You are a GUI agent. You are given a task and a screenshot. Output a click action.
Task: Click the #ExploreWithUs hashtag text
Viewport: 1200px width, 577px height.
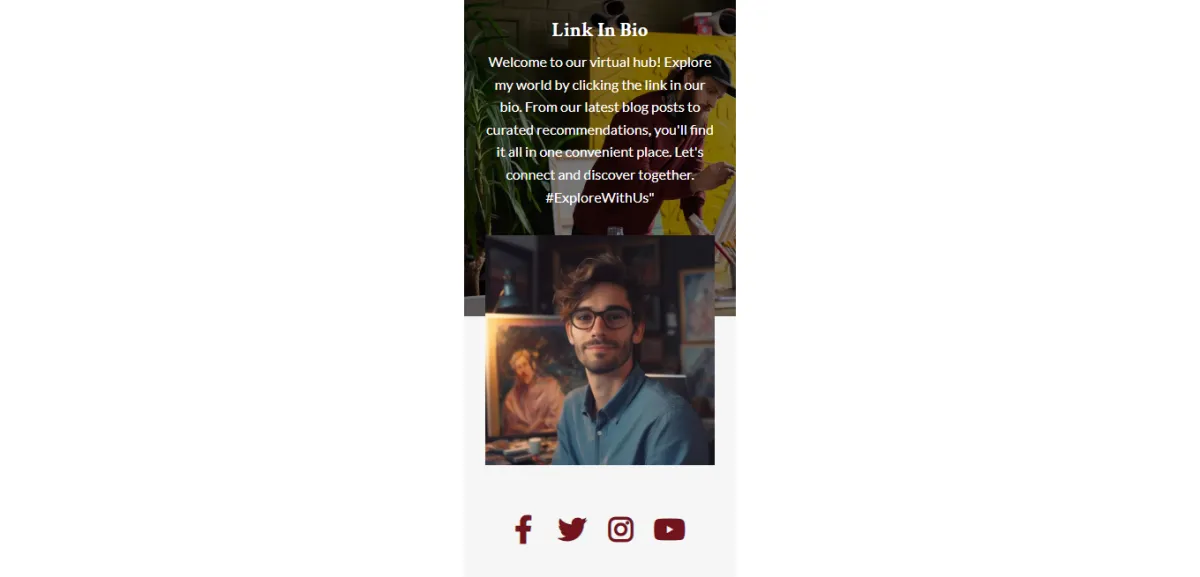pos(598,197)
